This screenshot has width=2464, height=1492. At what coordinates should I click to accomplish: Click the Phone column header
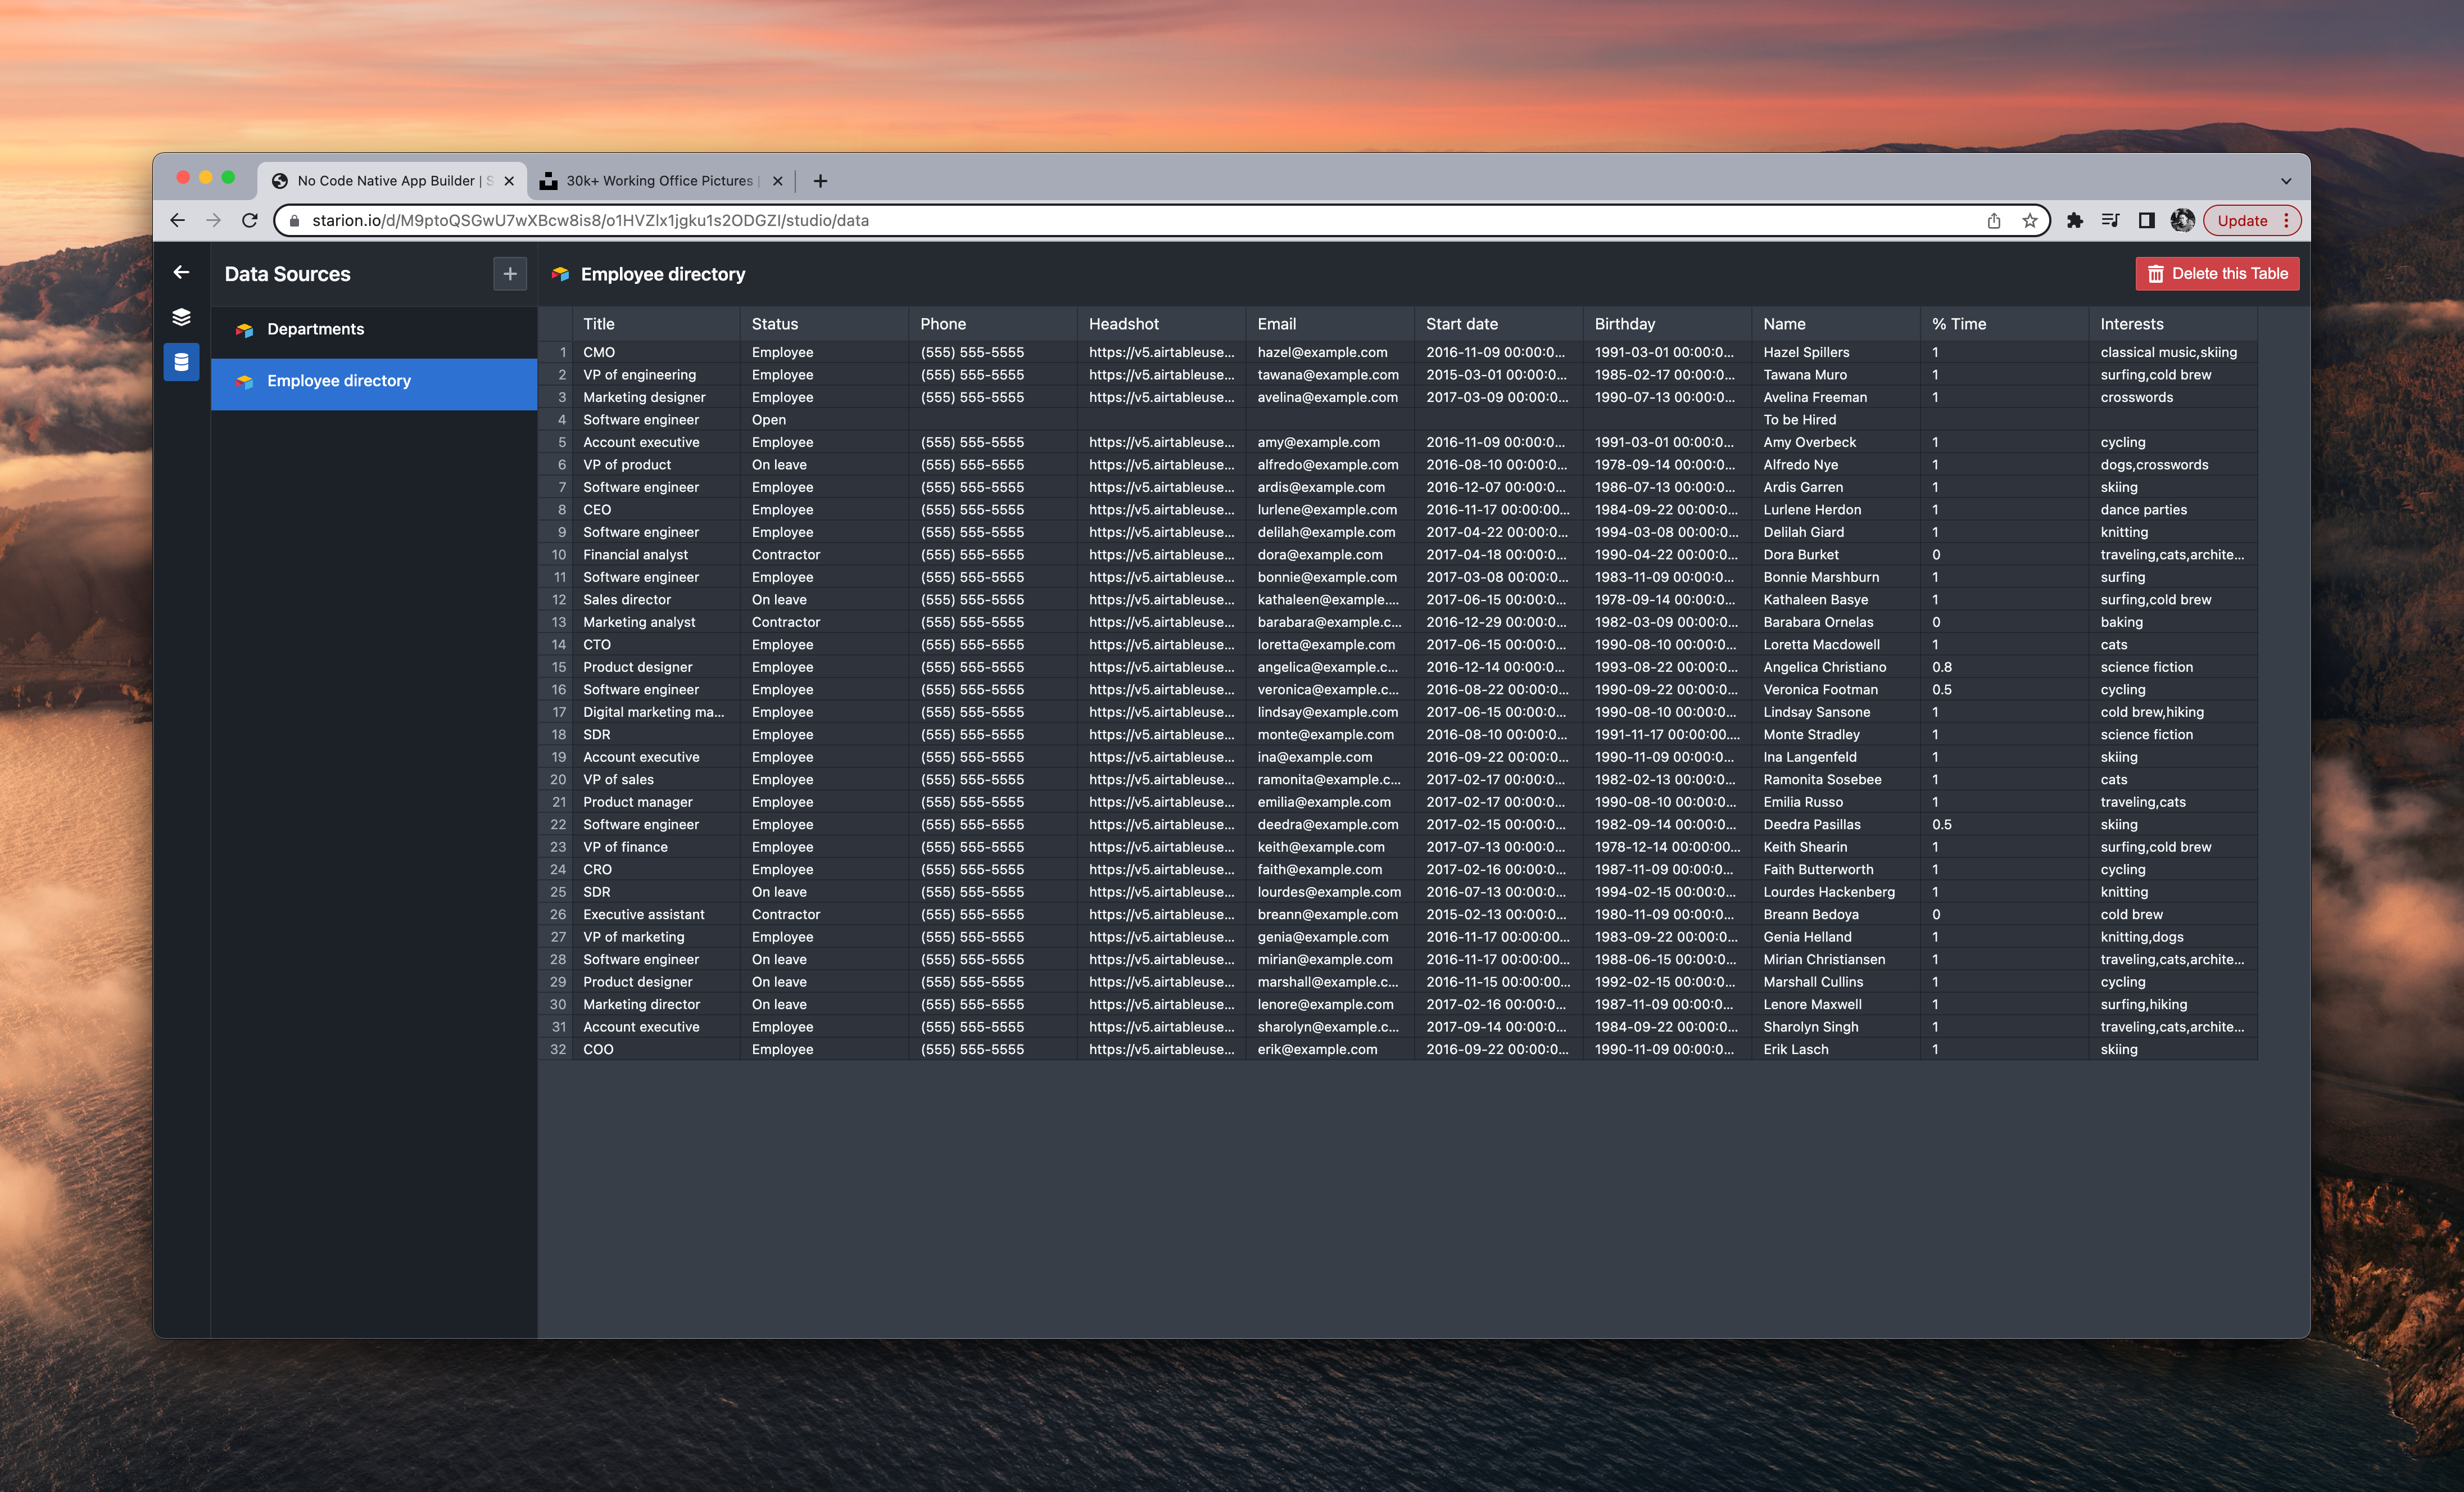pos(993,324)
